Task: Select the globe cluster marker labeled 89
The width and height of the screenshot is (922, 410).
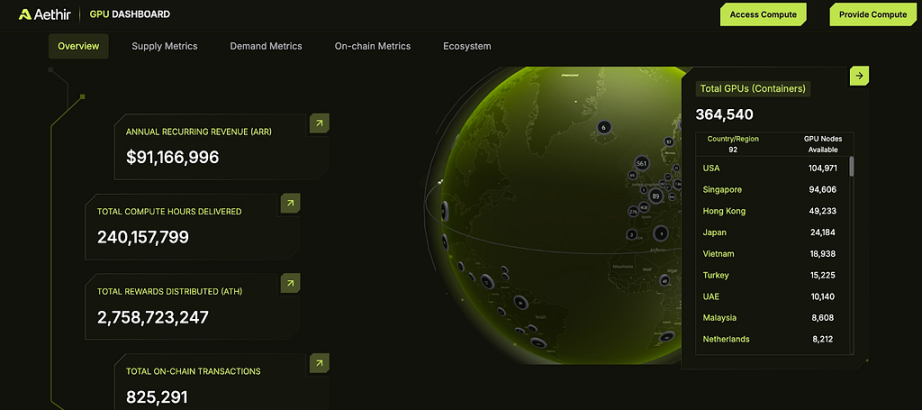Action: pyautogui.click(x=656, y=196)
